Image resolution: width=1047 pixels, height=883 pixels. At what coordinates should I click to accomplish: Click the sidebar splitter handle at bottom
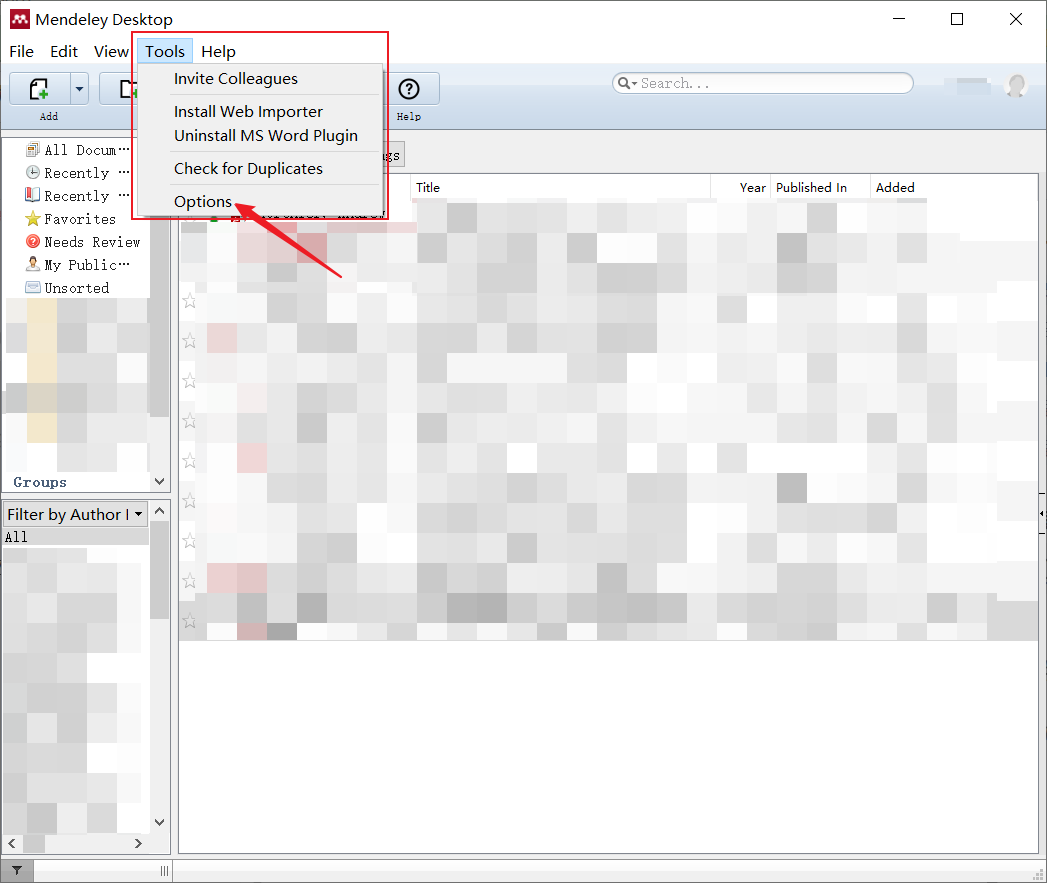point(164,870)
